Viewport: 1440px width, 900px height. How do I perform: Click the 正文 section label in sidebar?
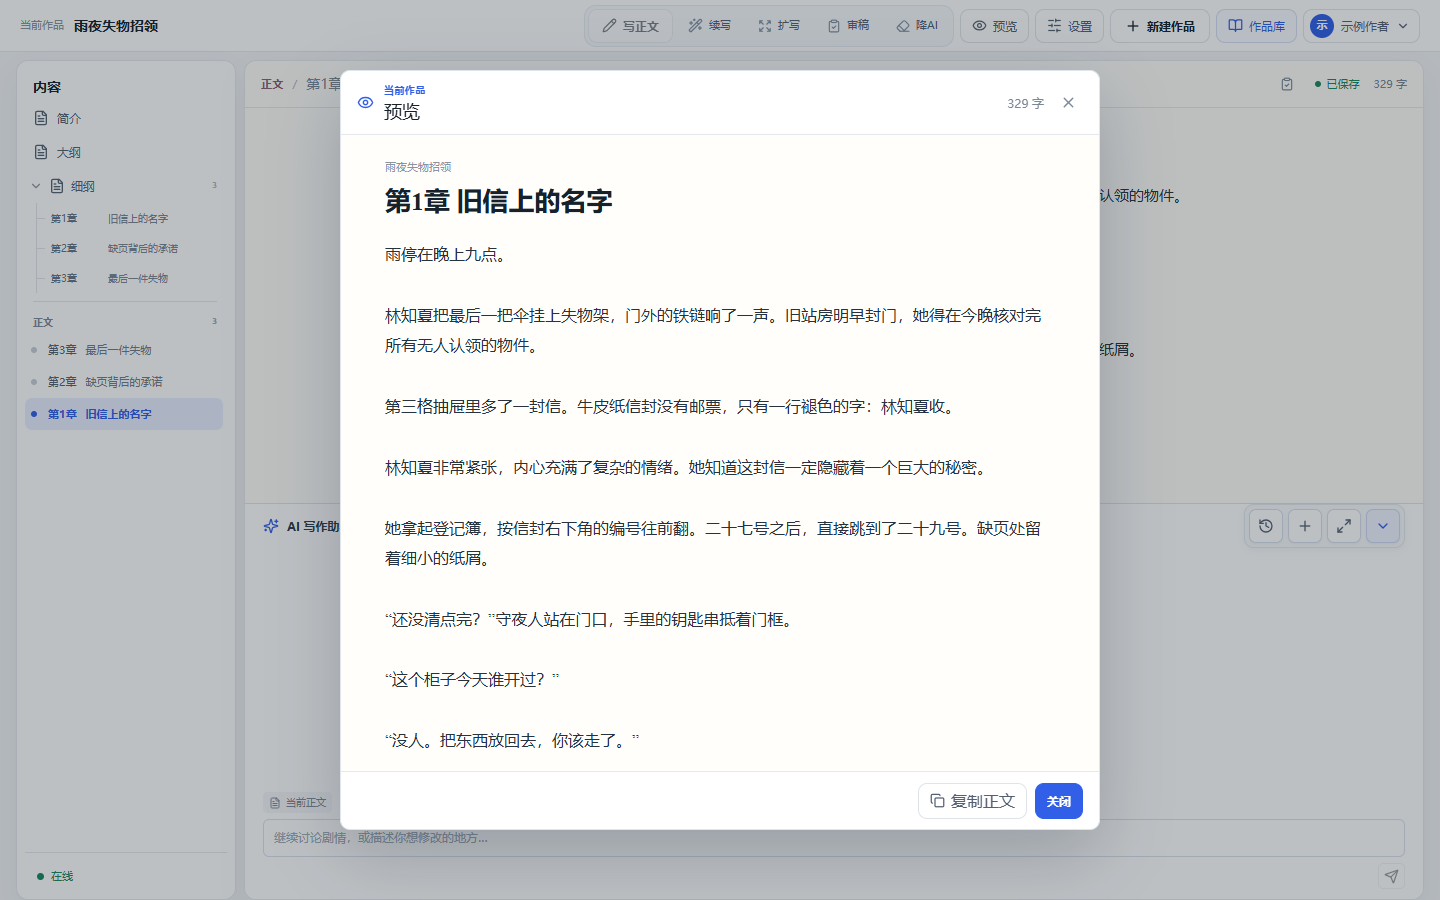(x=43, y=322)
